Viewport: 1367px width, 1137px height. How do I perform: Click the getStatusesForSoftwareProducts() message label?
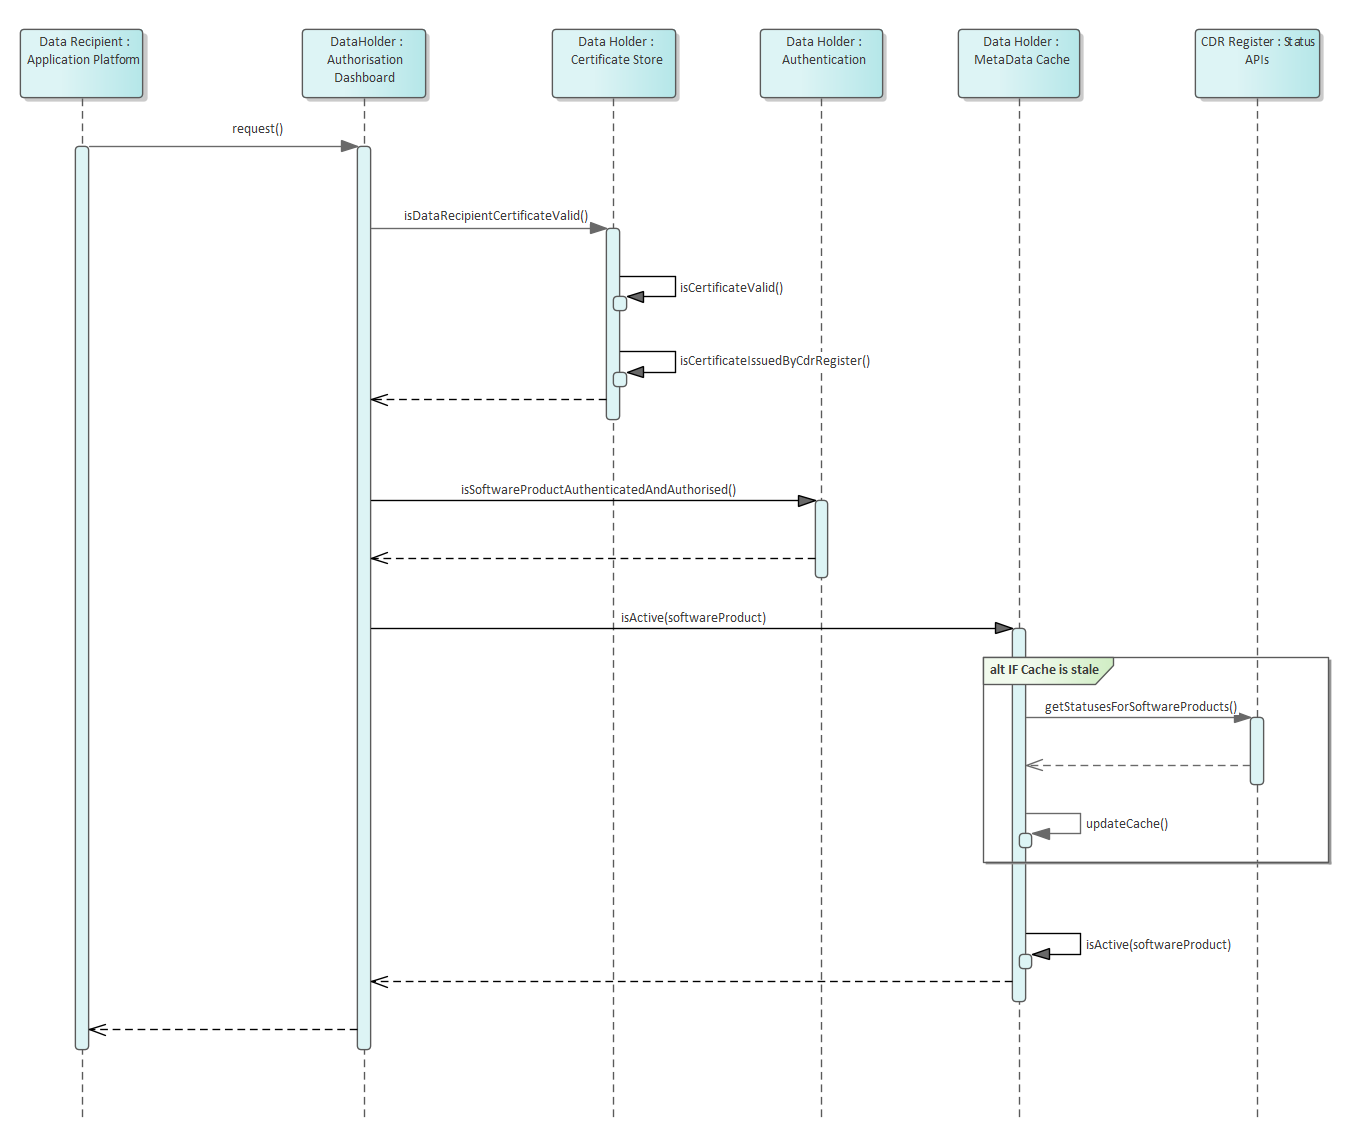coord(1140,707)
